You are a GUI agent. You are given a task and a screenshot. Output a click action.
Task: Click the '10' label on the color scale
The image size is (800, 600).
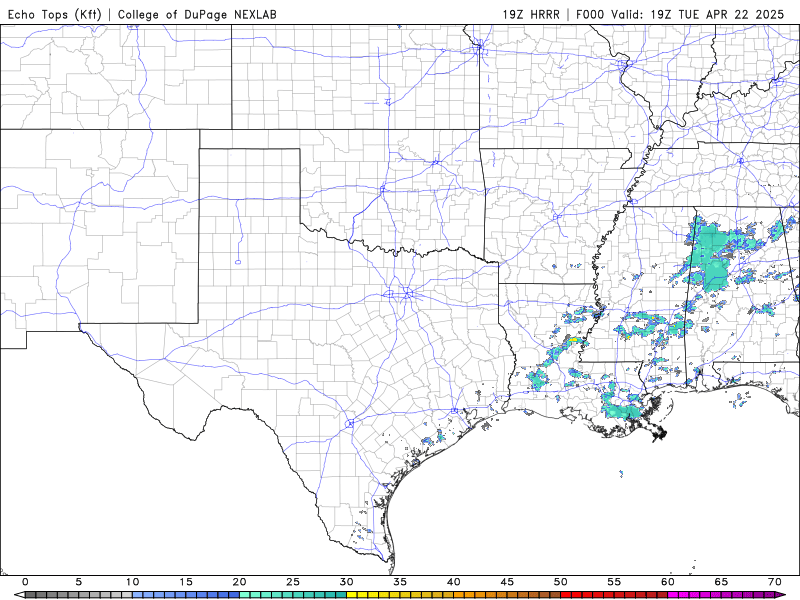coord(132,582)
